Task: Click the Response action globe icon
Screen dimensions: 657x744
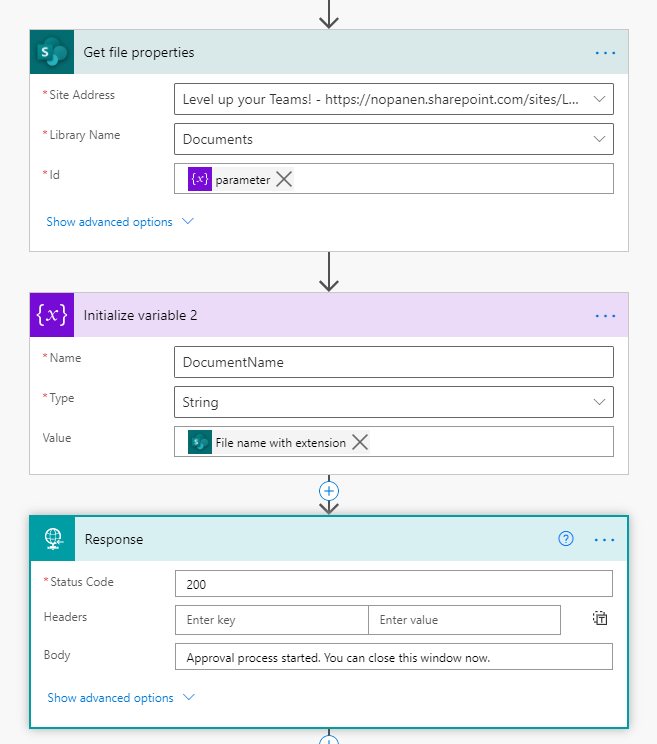Action: pyautogui.click(x=52, y=539)
